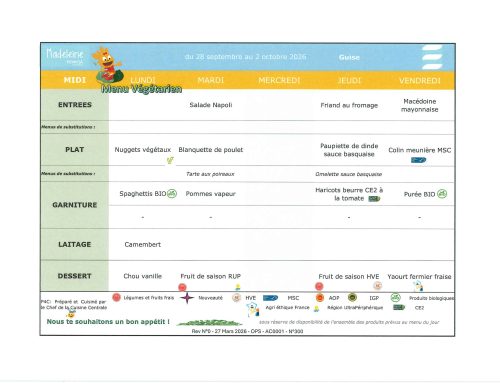500x383 pixels.
Task: Click the Purée BIO text
Action: pyautogui.click(x=420, y=194)
